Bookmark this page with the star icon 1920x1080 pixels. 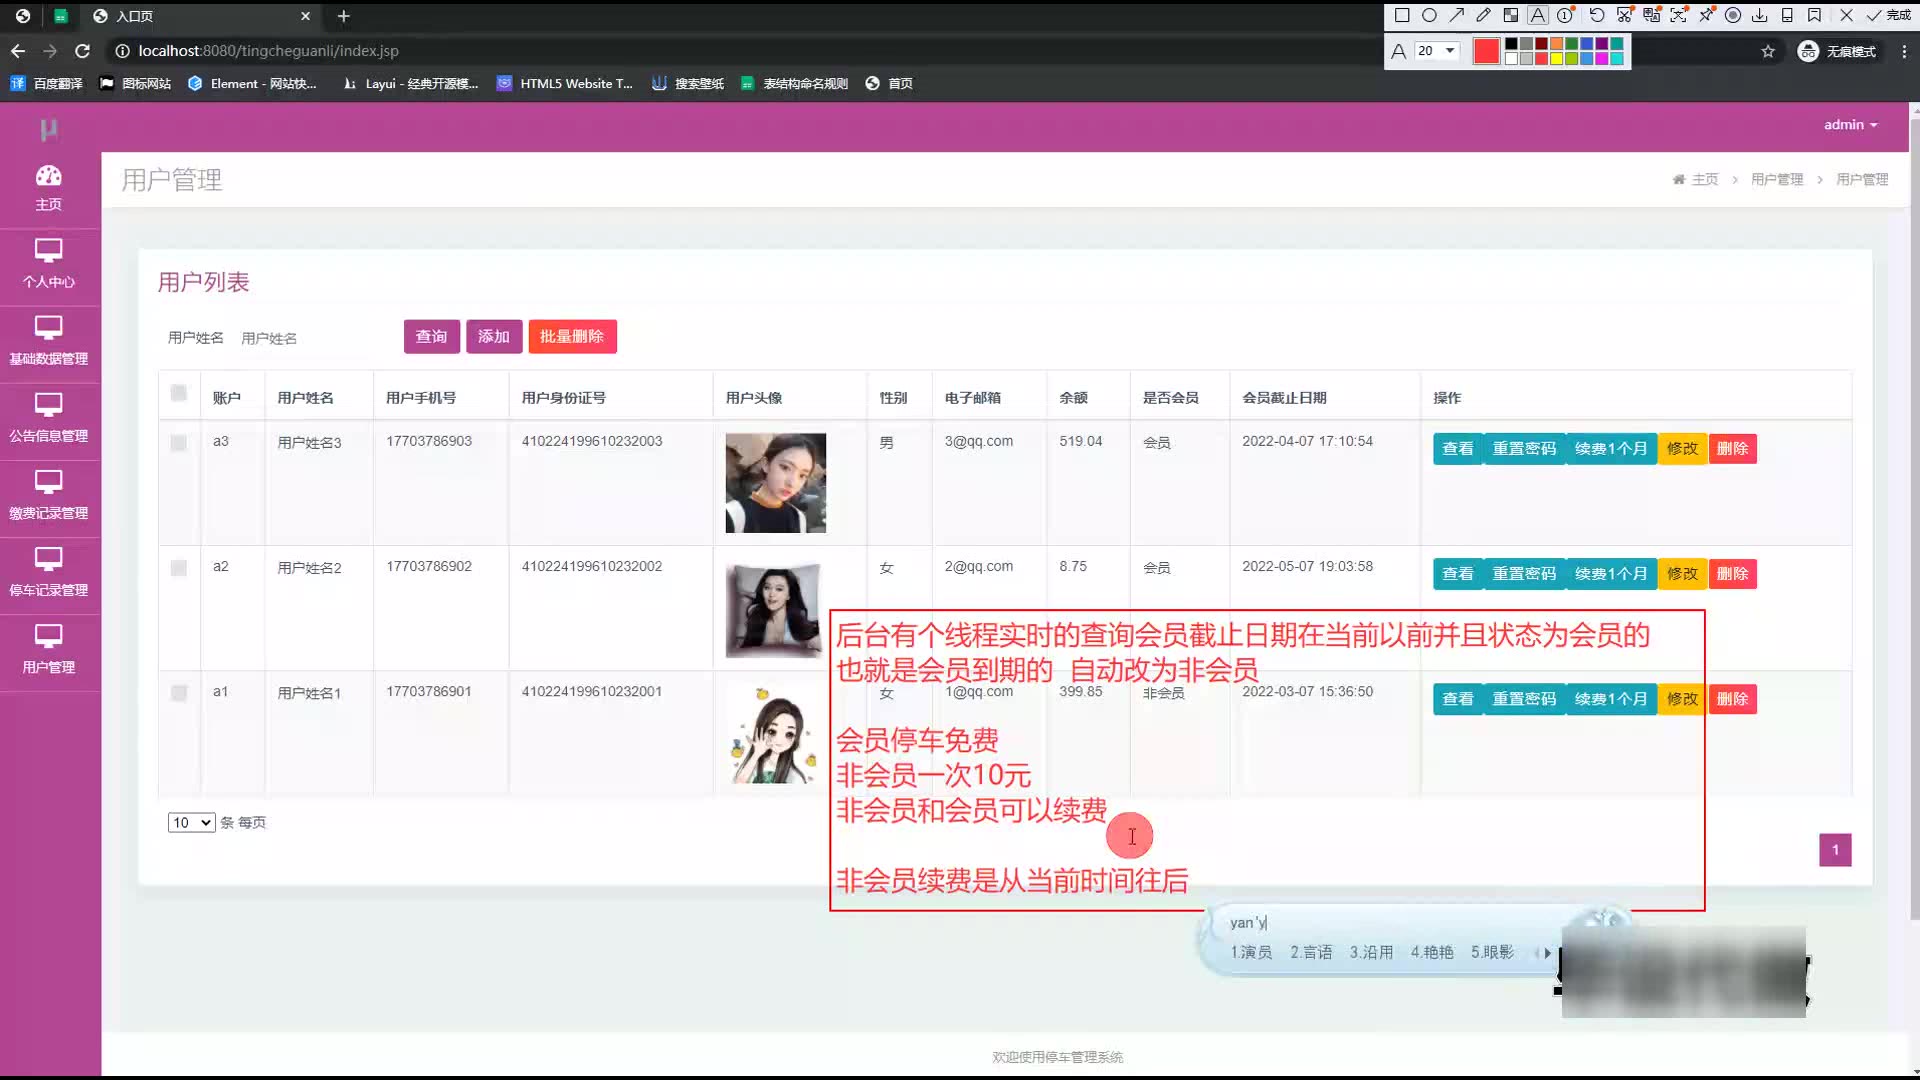coord(1768,51)
